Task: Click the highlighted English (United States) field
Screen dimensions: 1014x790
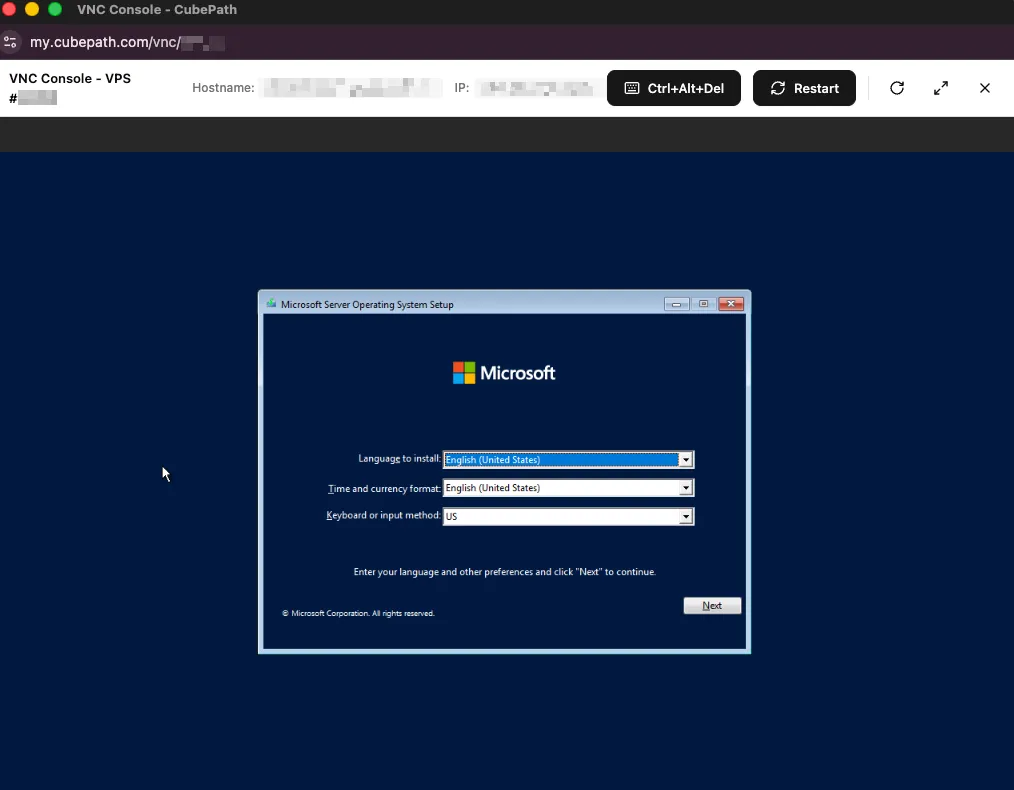Action: 560,459
